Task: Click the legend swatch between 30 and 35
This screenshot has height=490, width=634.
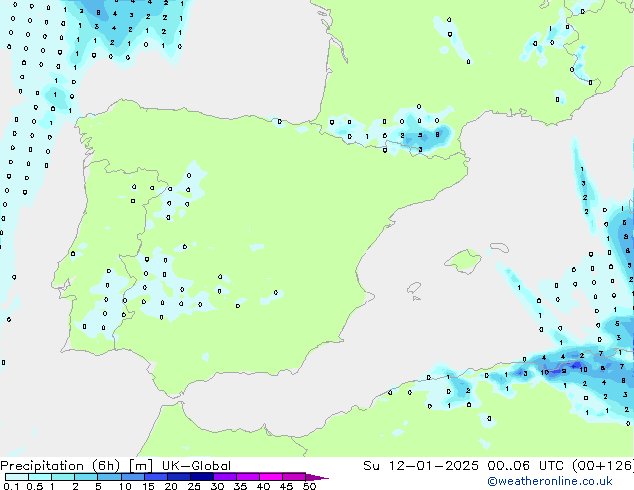Action: click(224, 477)
